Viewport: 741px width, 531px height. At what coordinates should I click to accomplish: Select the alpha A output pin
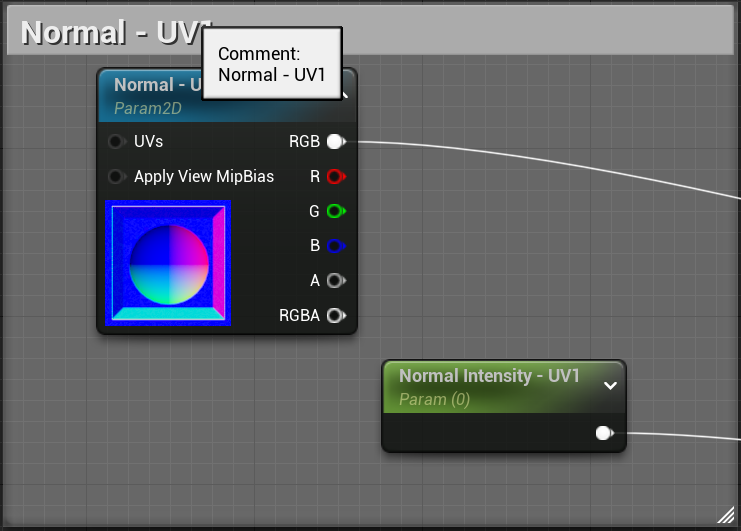tap(334, 281)
